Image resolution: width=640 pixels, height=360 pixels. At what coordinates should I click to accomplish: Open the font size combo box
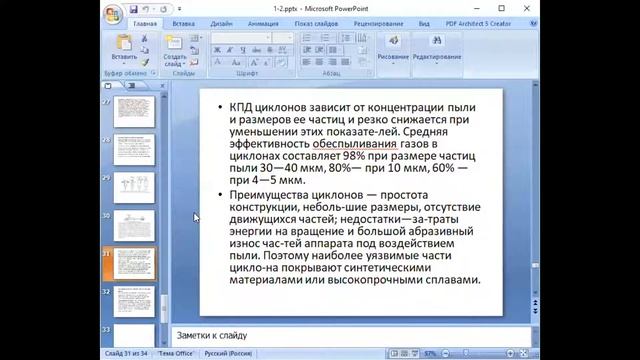point(283,38)
